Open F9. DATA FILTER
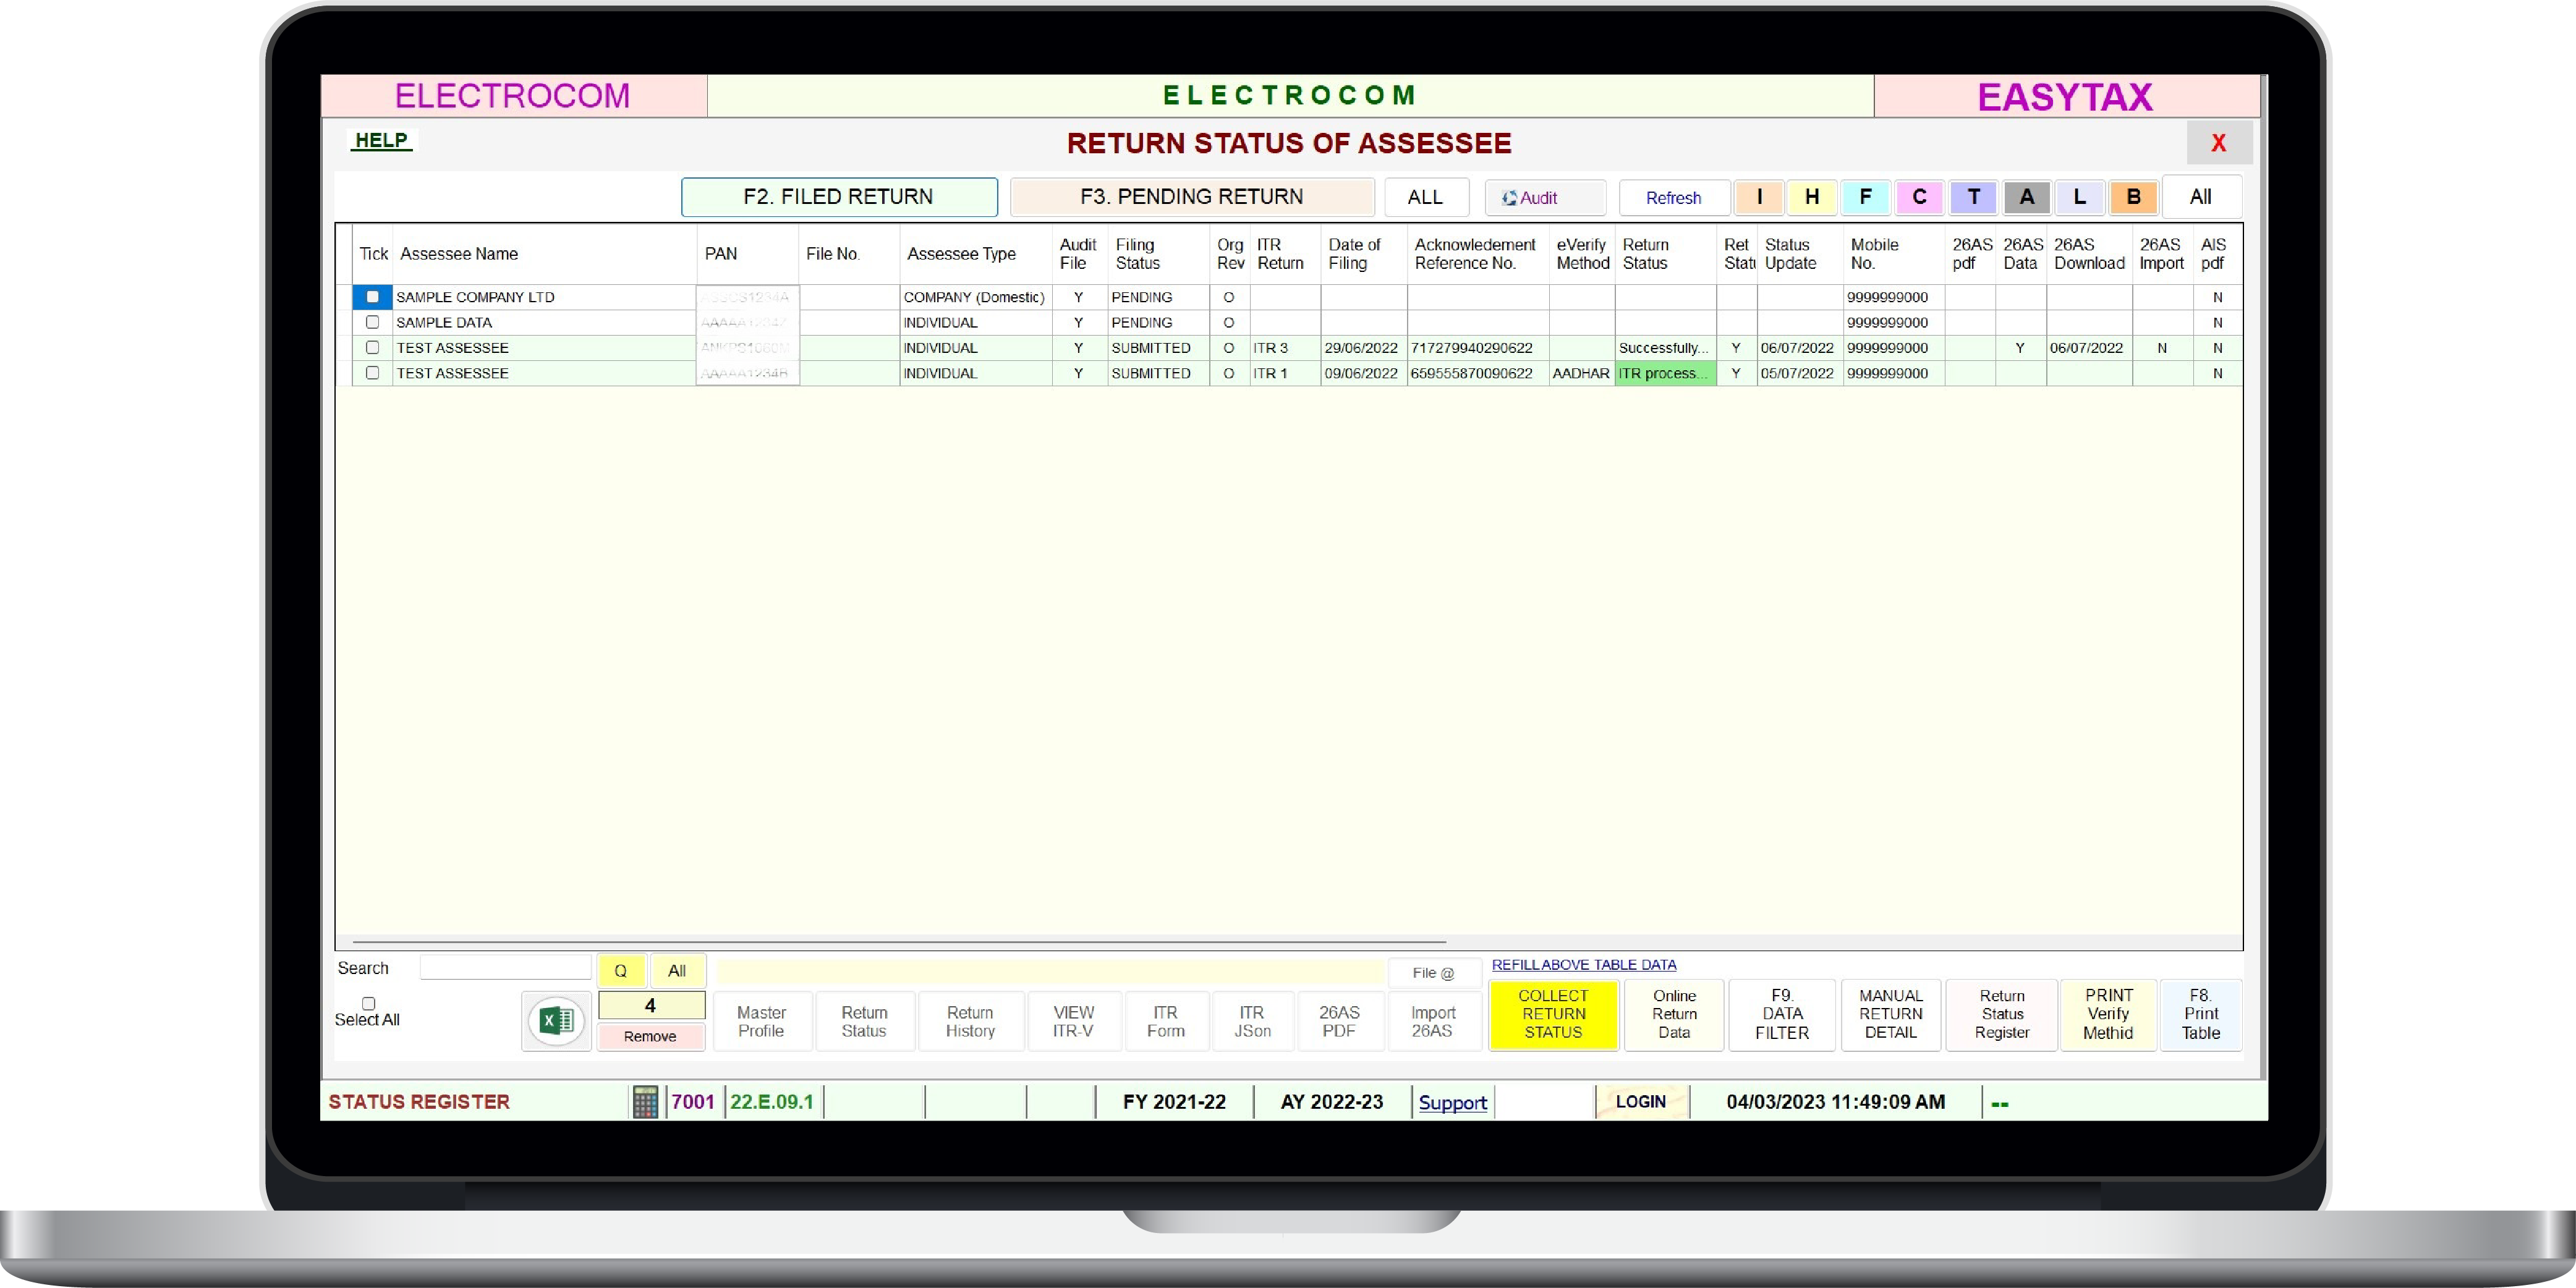Screen dimensions: 2576x1288 click(1782, 1014)
